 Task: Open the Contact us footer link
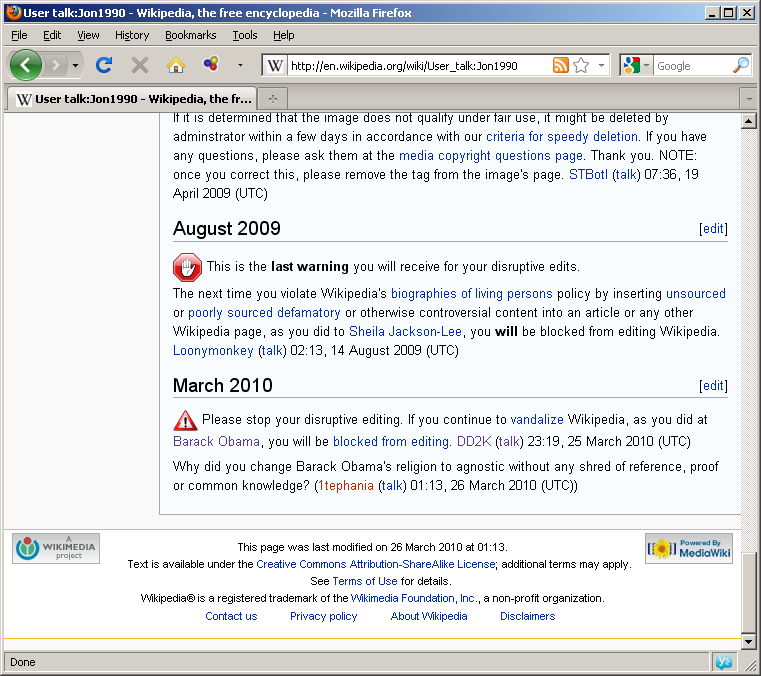pyautogui.click(x=231, y=616)
